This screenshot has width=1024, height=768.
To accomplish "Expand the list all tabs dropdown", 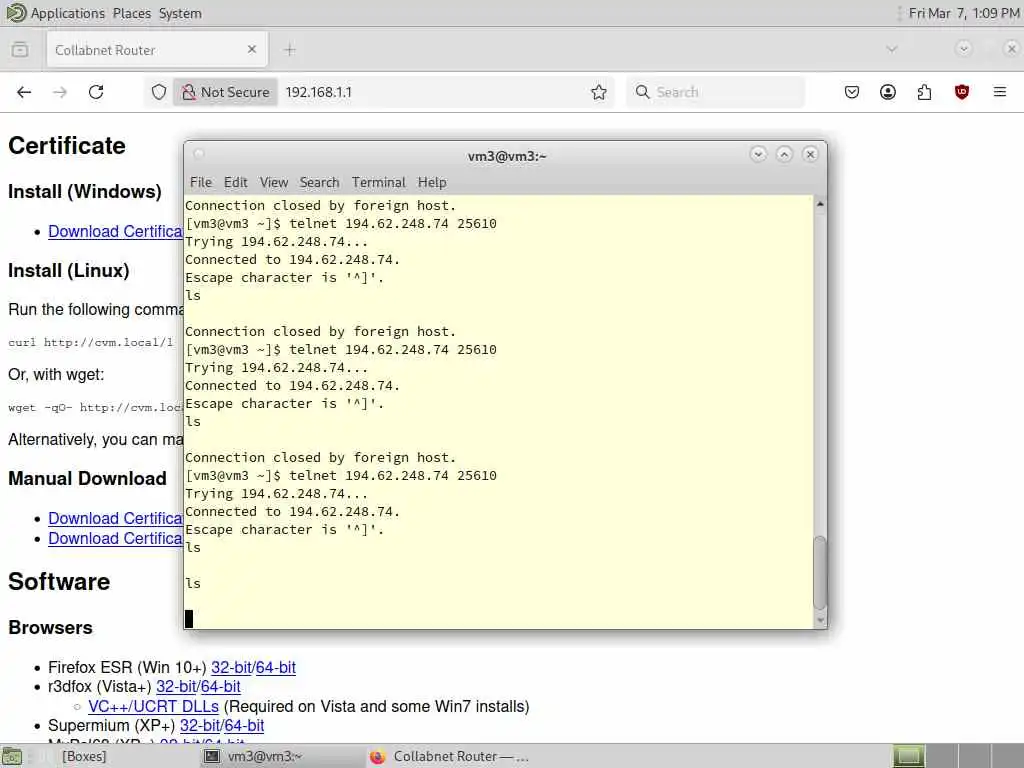I will coord(891,49).
